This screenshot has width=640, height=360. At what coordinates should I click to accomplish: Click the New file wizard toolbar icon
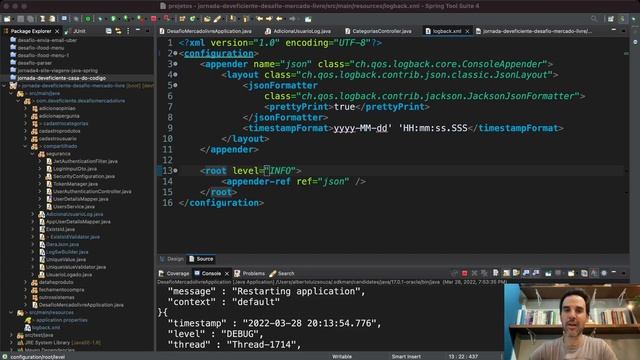coord(7,19)
